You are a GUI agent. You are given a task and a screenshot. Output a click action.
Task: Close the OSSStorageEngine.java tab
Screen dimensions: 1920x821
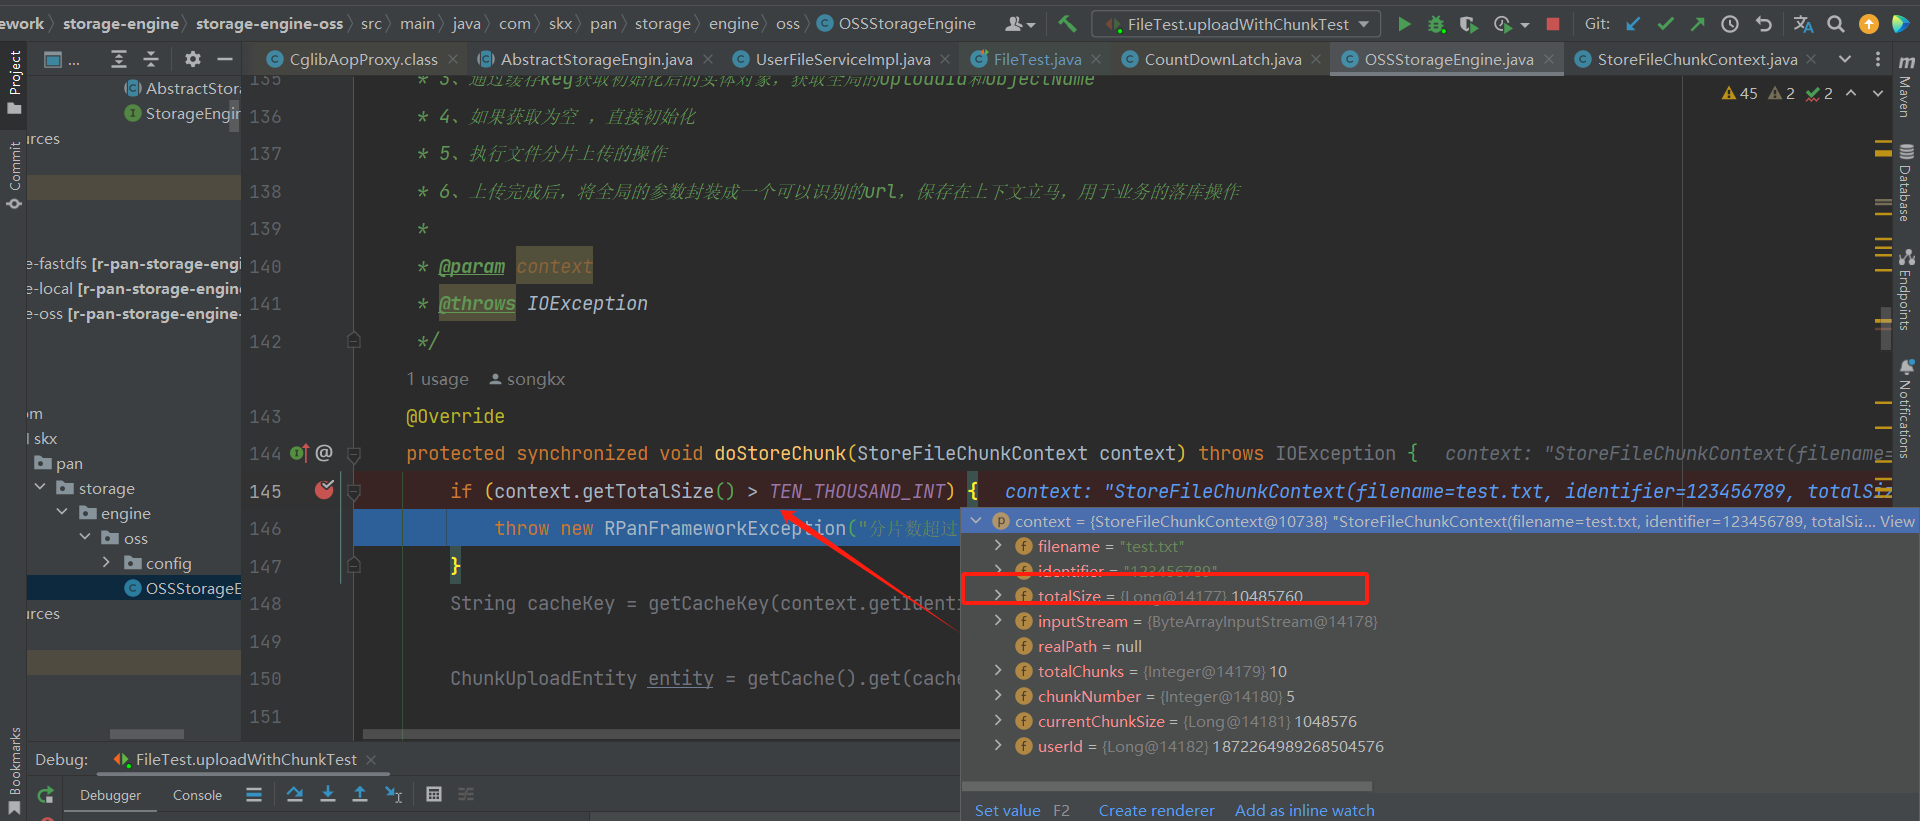1549,59
